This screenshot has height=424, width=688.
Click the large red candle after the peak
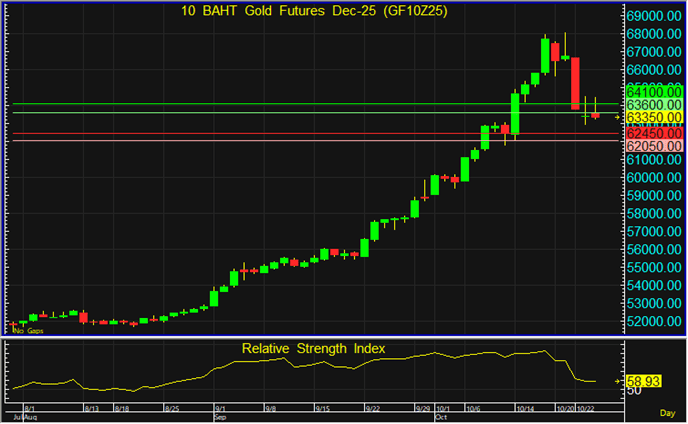click(x=576, y=84)
